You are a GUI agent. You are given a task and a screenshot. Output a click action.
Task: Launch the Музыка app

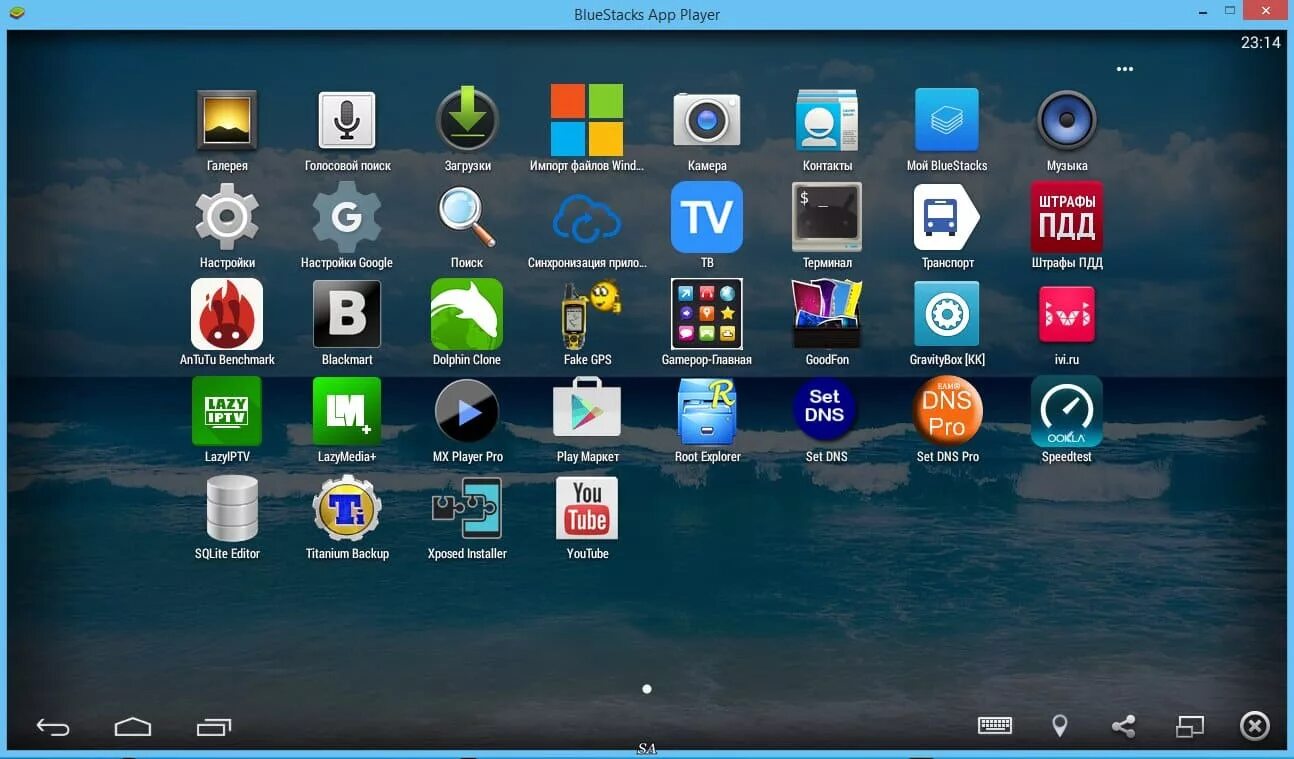pyautogui.click(x=1067, y=120)
